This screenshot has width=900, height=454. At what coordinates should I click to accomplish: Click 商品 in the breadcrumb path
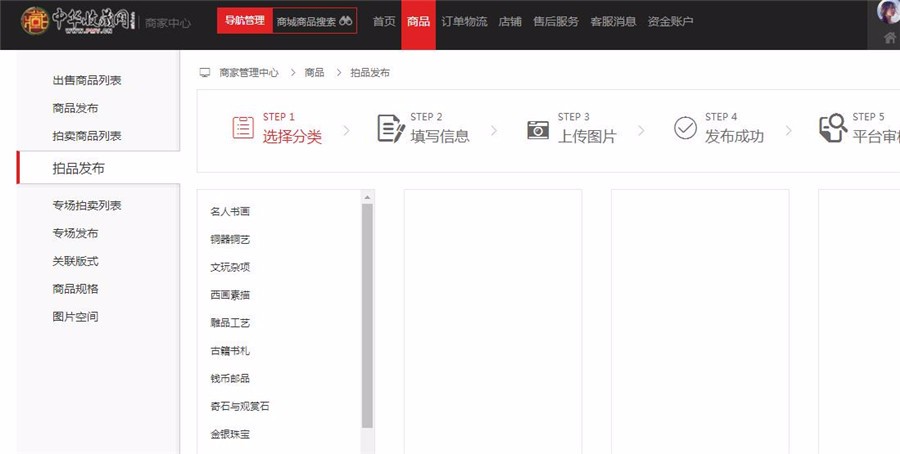[x=314, y=73]
